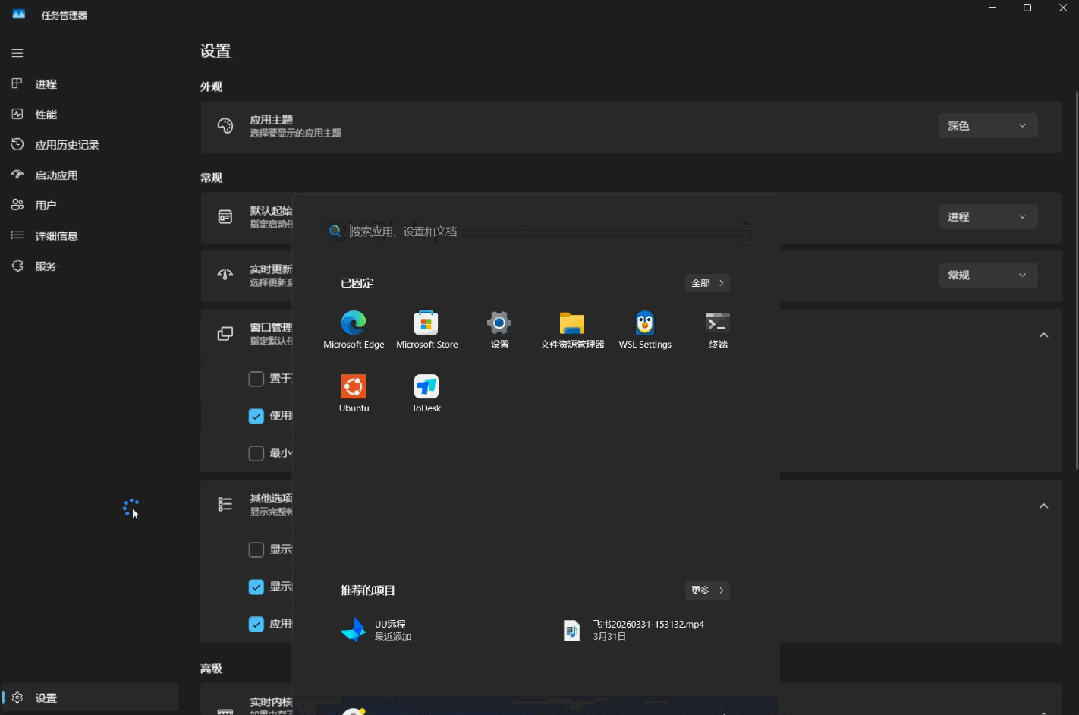
Task: Open the real-time update speed dropdown showing 常规
Action: pyautogui.click(x=987, y=275)
